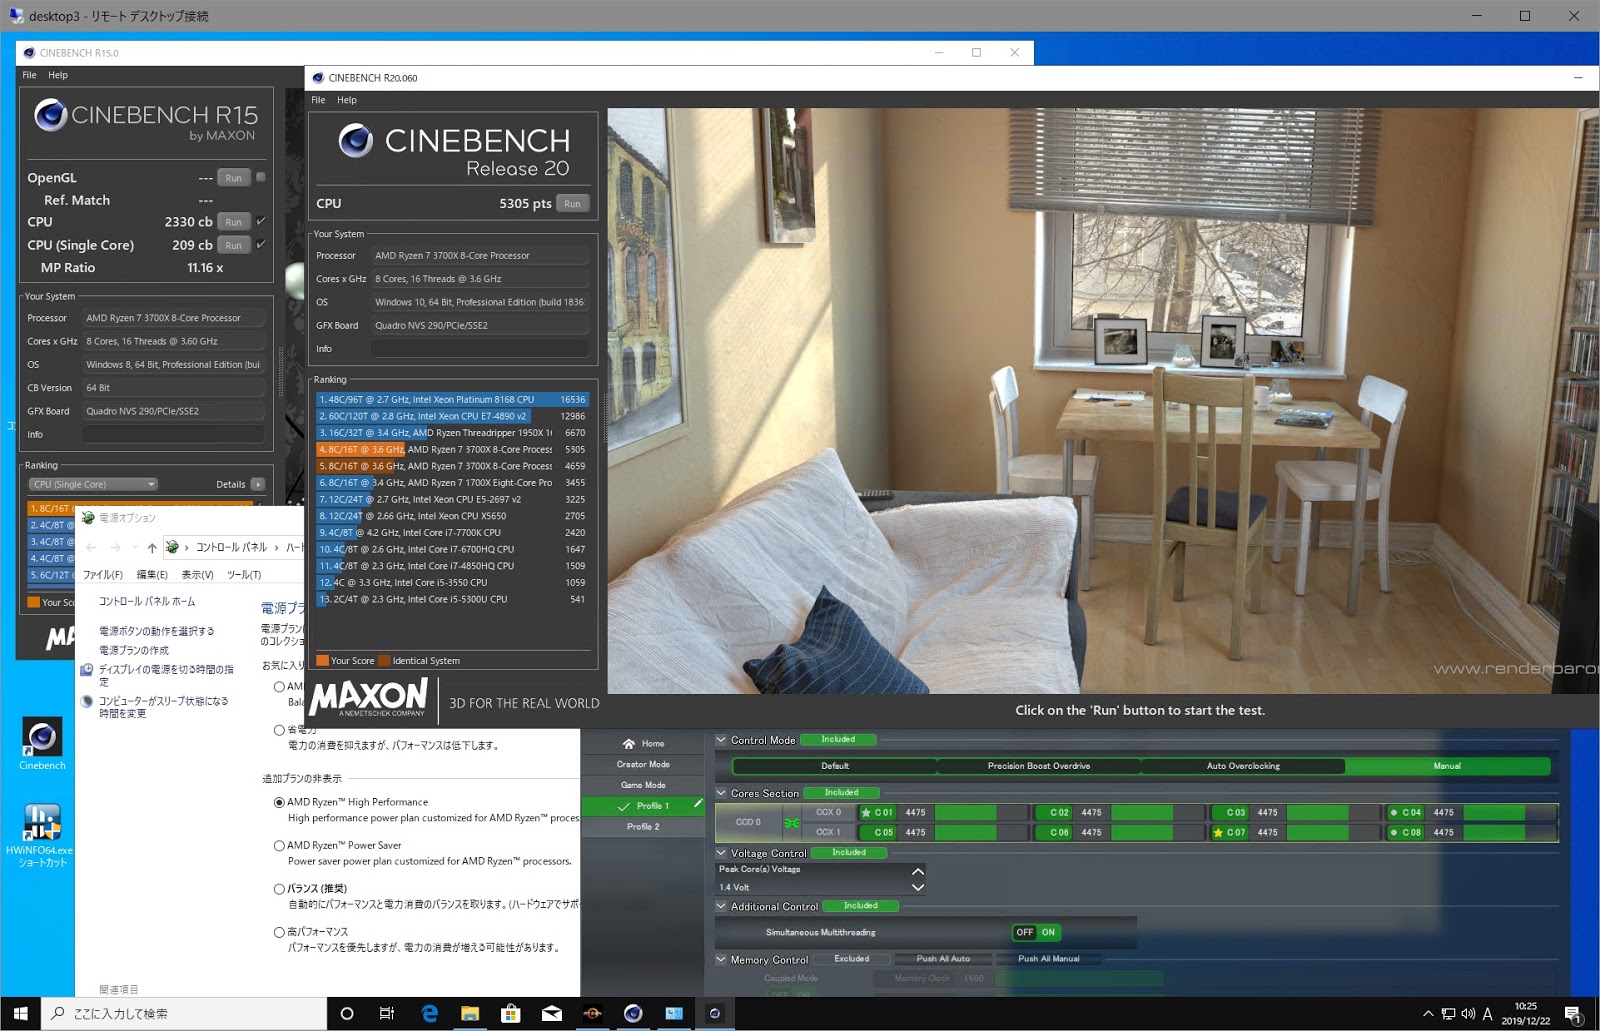Screen dimensions: 1600x1031
Task: Click the dot marker on core C 04
Action: pyautogui.click(x=1394, y=813)
